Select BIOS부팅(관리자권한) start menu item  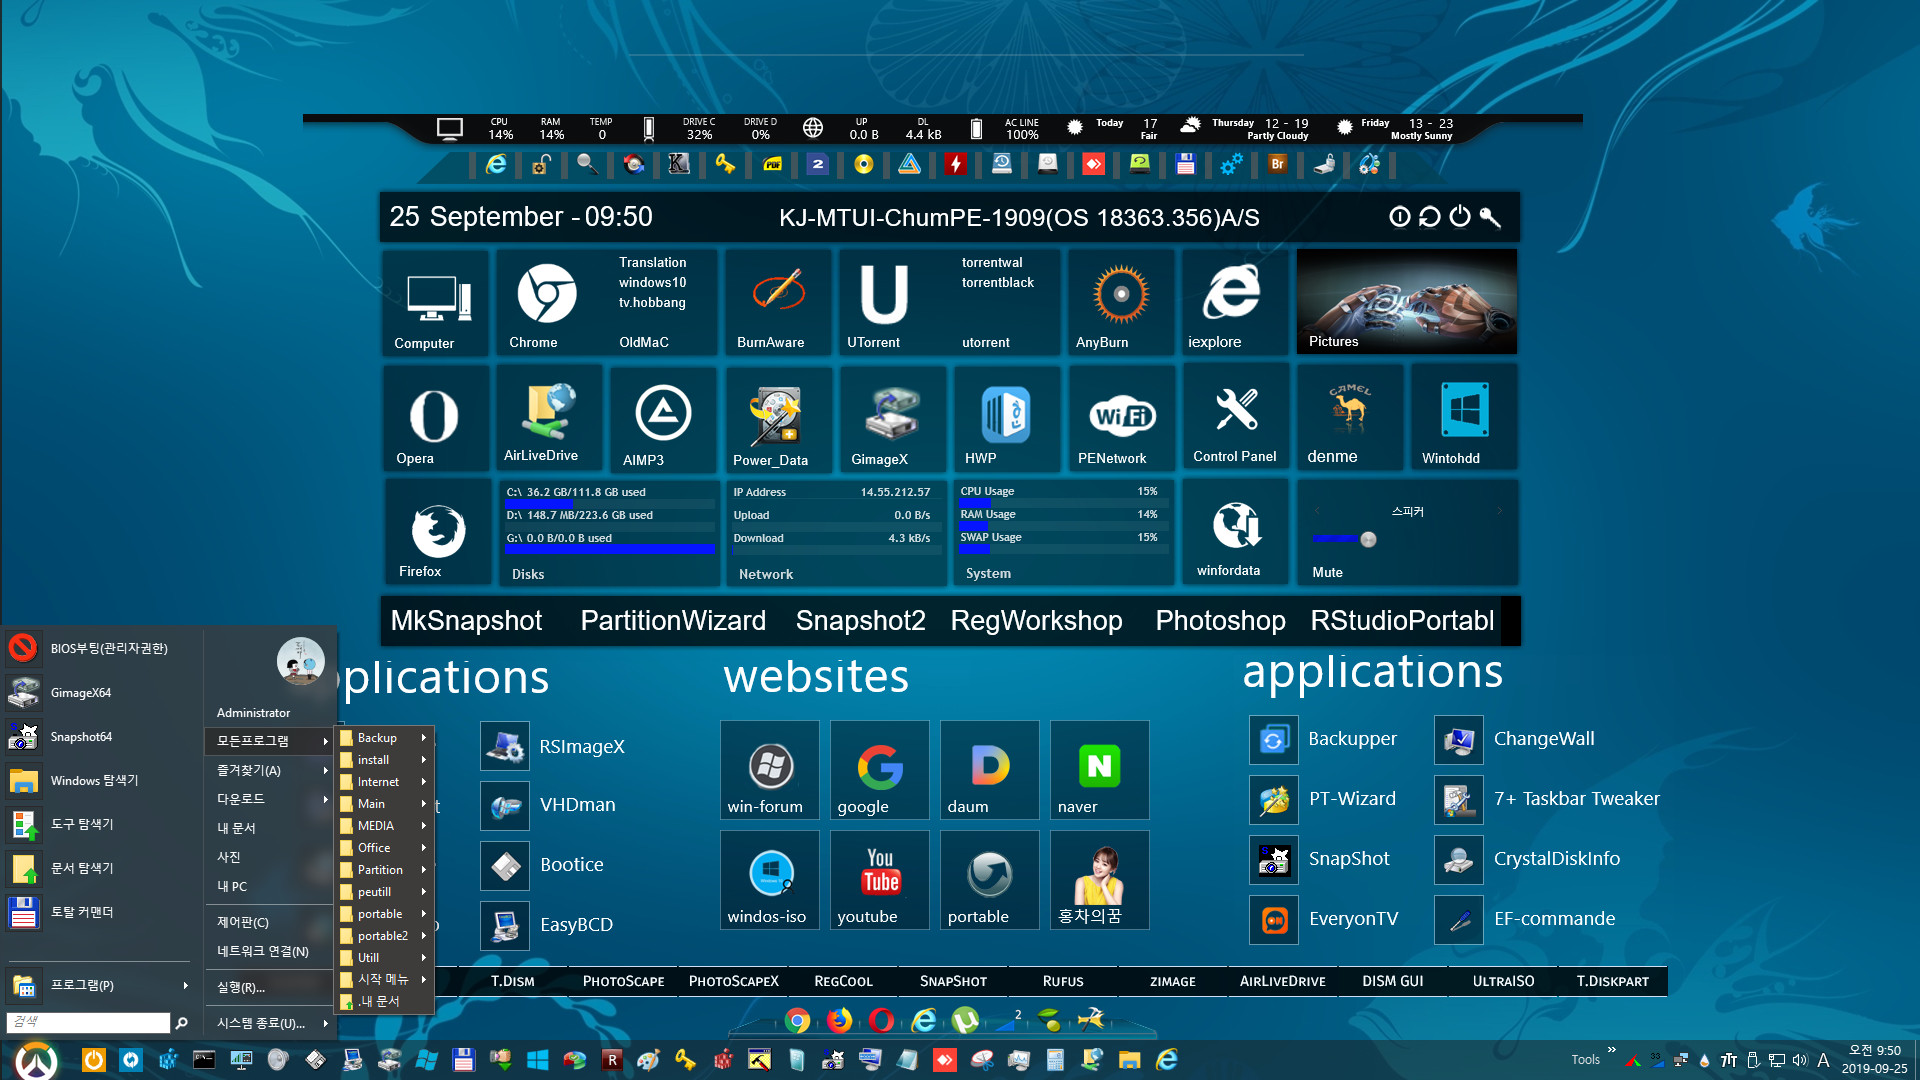pyautogui.click(x=98, y=648)
